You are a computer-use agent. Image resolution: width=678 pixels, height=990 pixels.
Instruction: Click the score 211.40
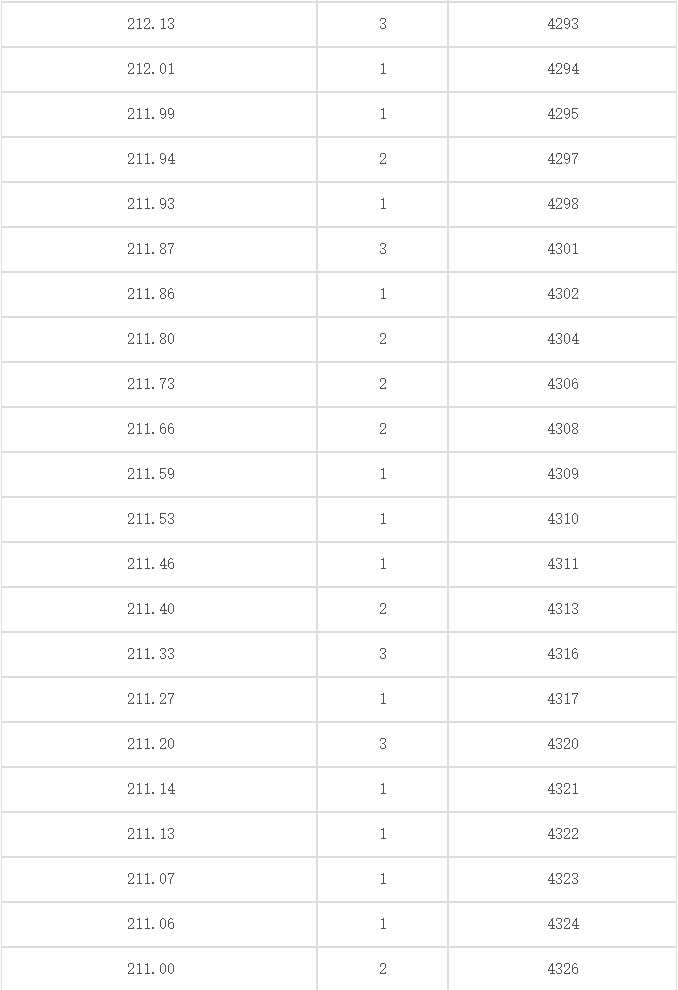point(151,609)
